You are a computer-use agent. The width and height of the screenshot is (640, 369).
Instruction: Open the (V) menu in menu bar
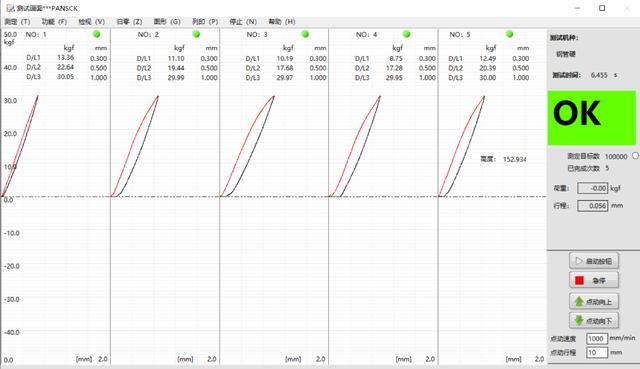pyautogui.click(x=92, y=22)
